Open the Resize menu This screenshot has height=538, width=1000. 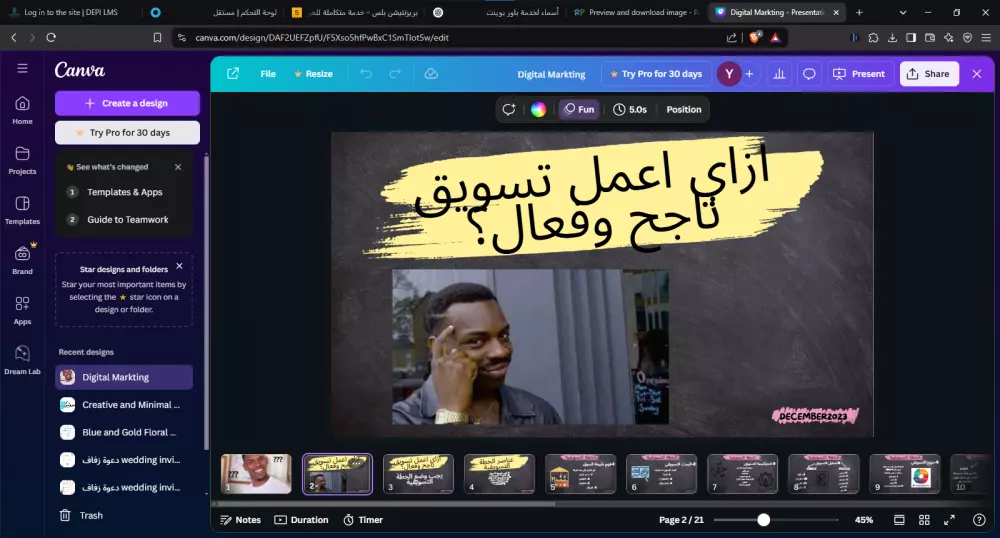click(313, 74)
